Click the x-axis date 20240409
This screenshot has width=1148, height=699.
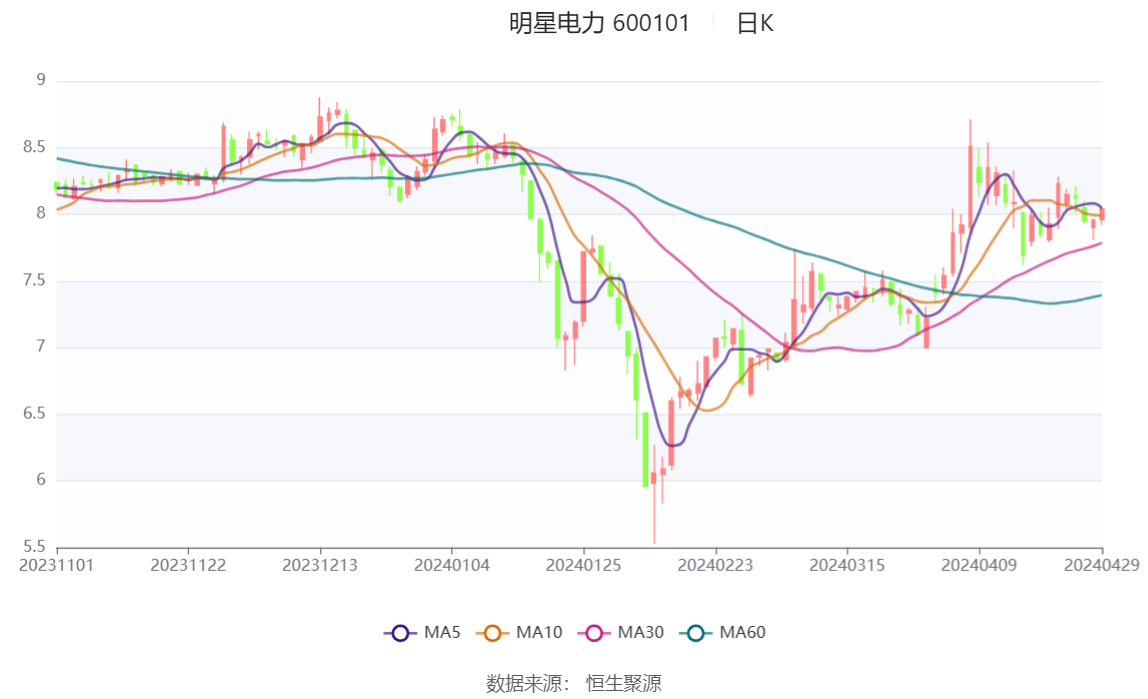(x=979, y=566)
